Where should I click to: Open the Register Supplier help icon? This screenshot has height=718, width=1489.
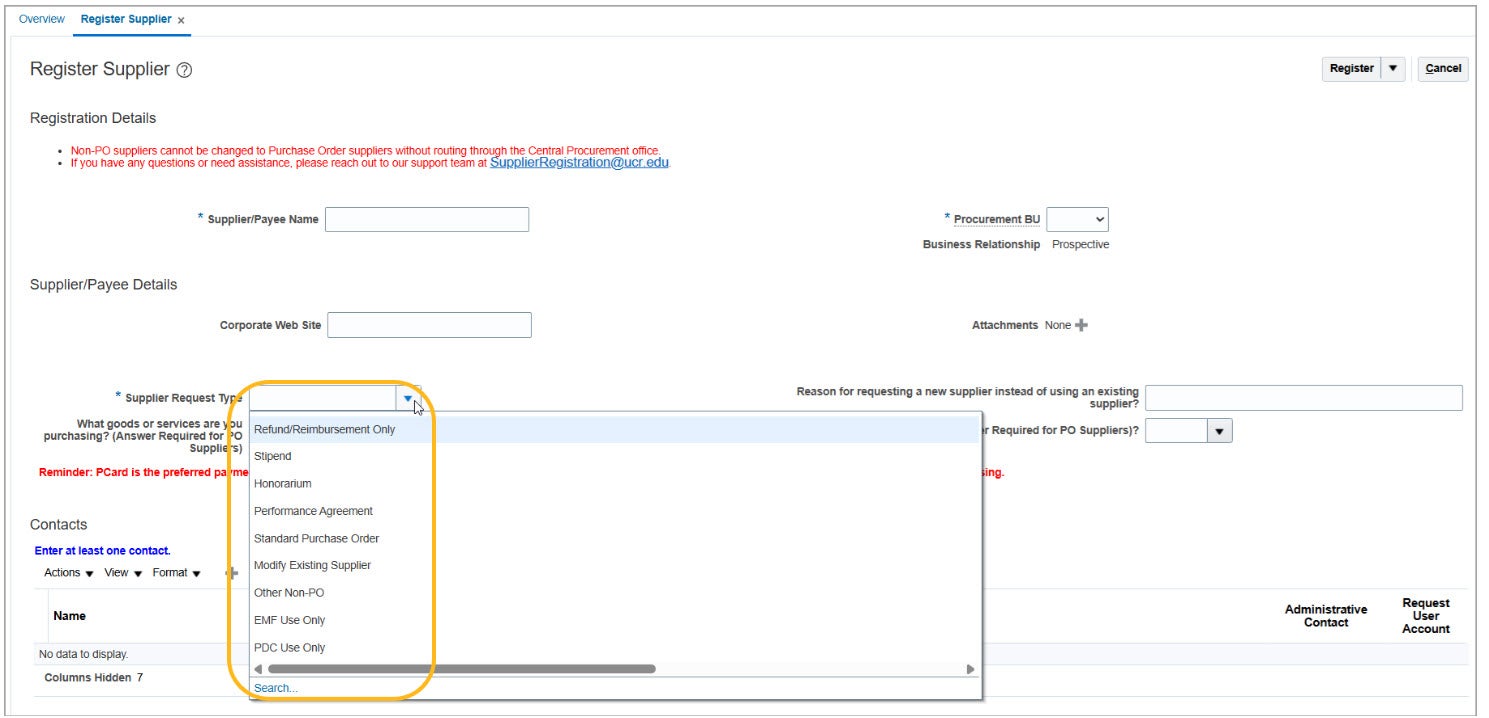click(x=184, y=70)
